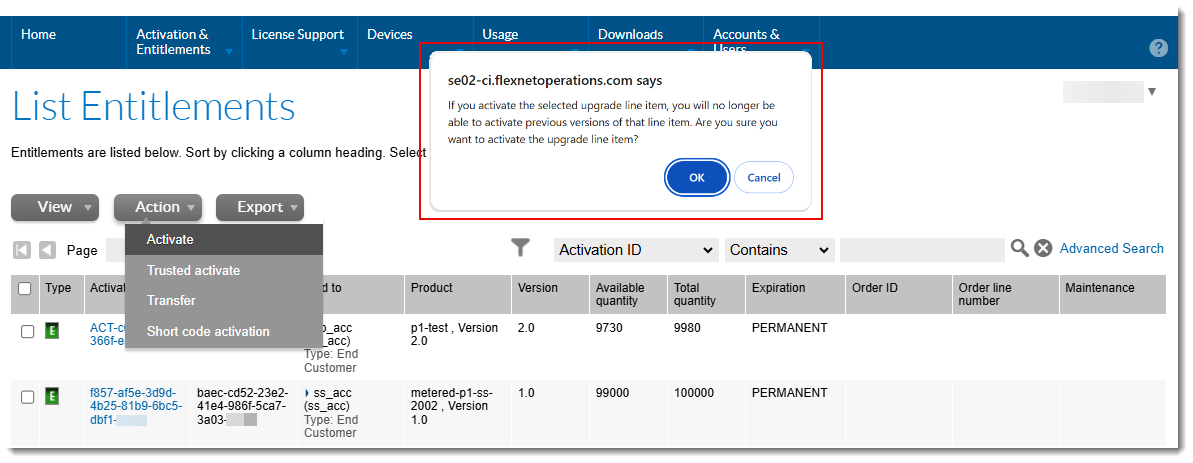The image size is (1193, 463).
Task: Expand the Export dropdown button
Action: [259, 207]
